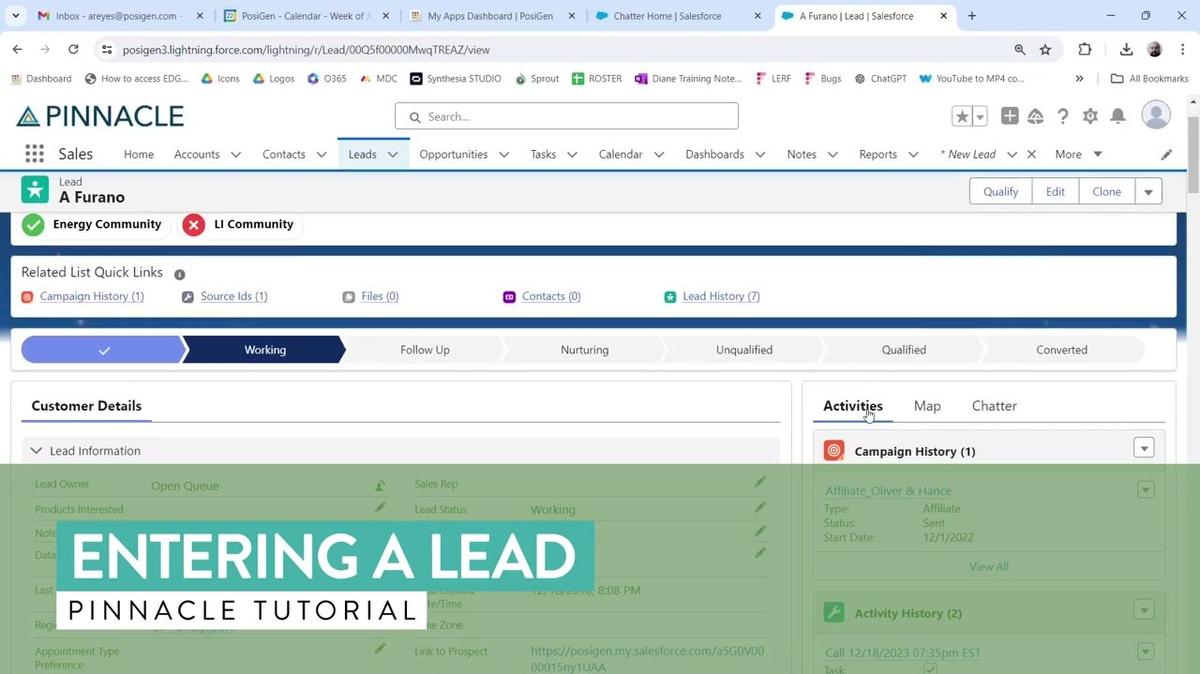Bookmark this page with browser star icon
1200x674 pixels.
click(x=1045, y=49)
